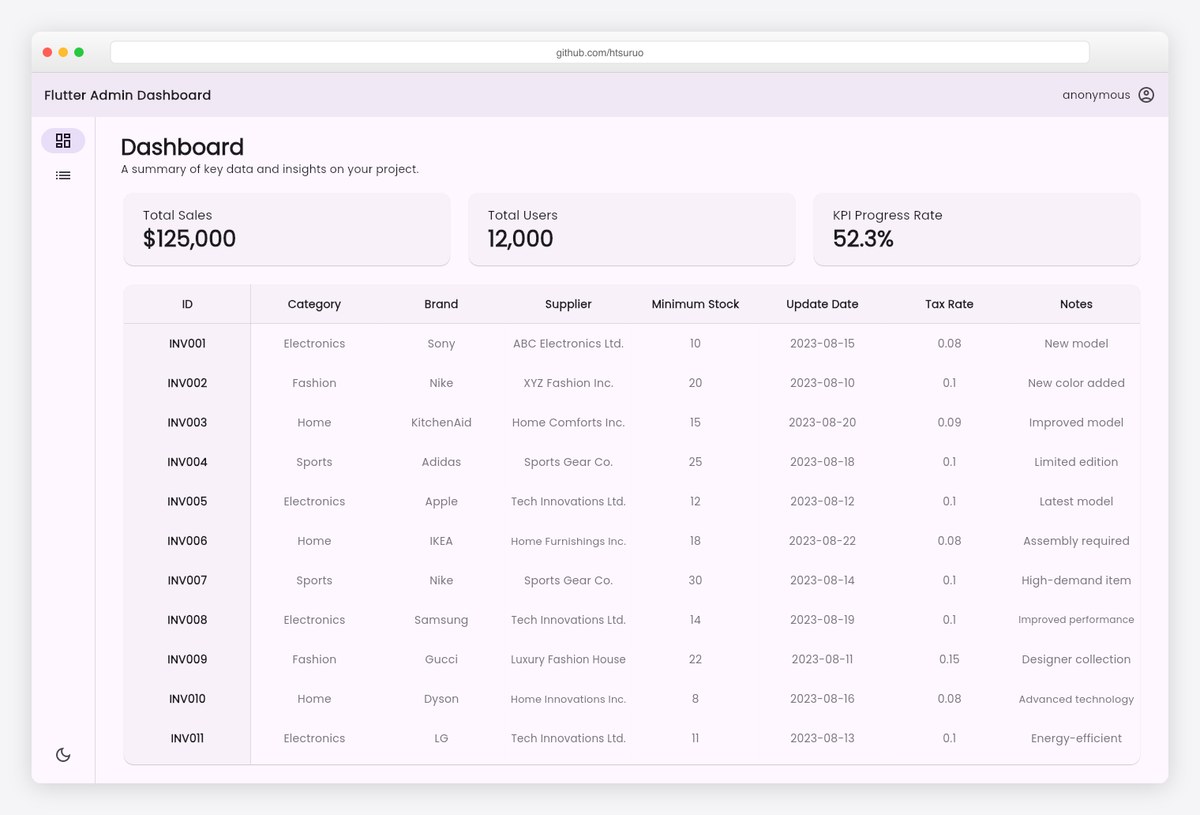Select the INV003 row ID cell
Image resolution: width=1200 pixels, height=815 pixels.
point(187,422)
